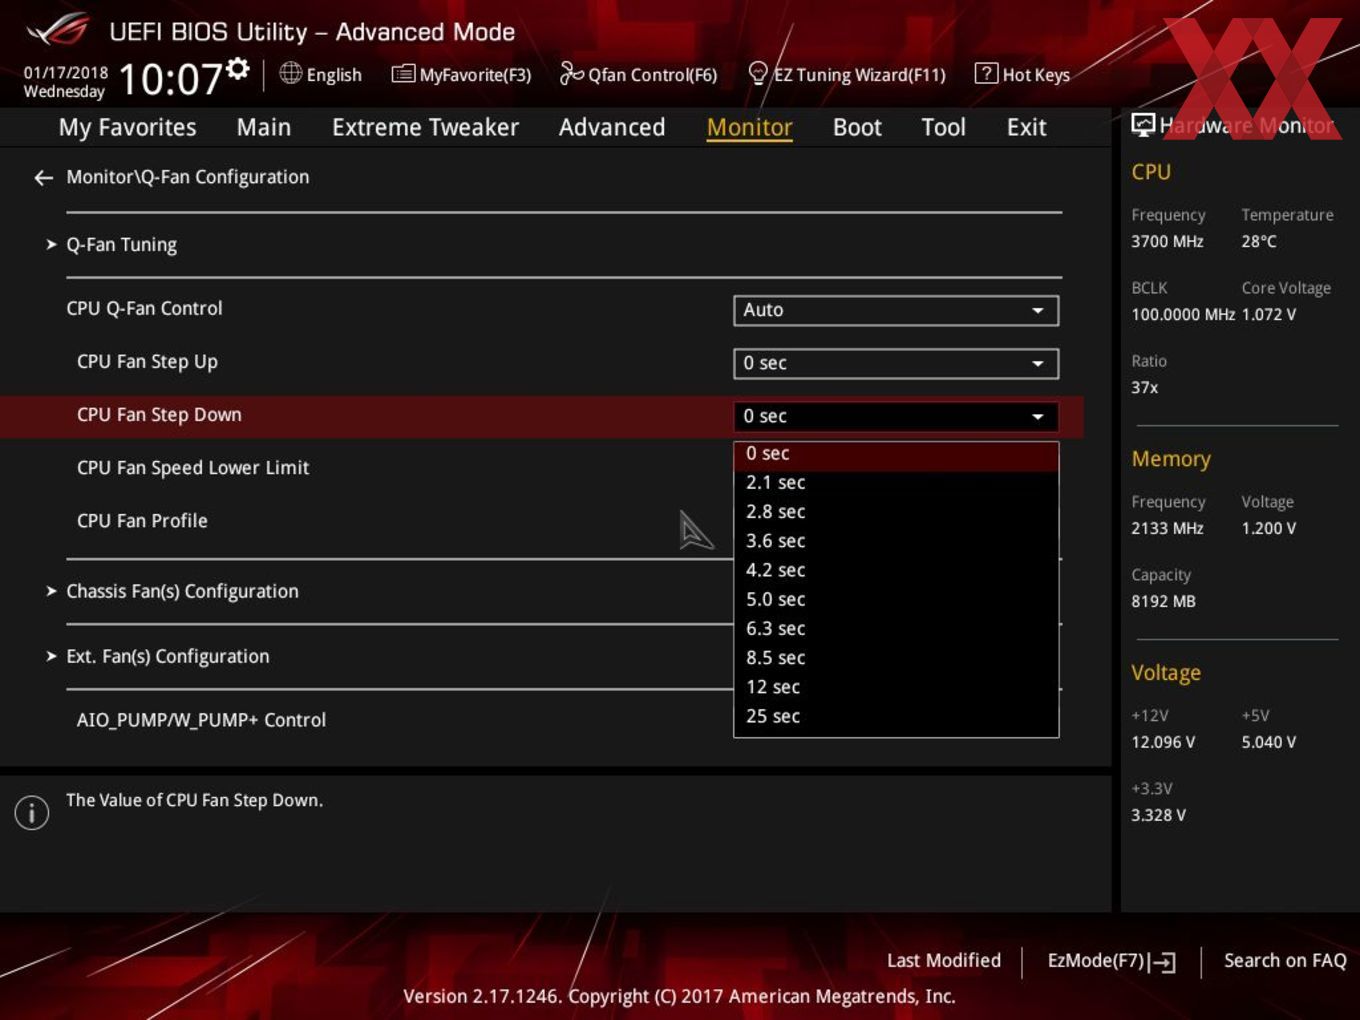The image size is (1360, 1020).
Task: Open the Boot tab
Action: (857, 127)
